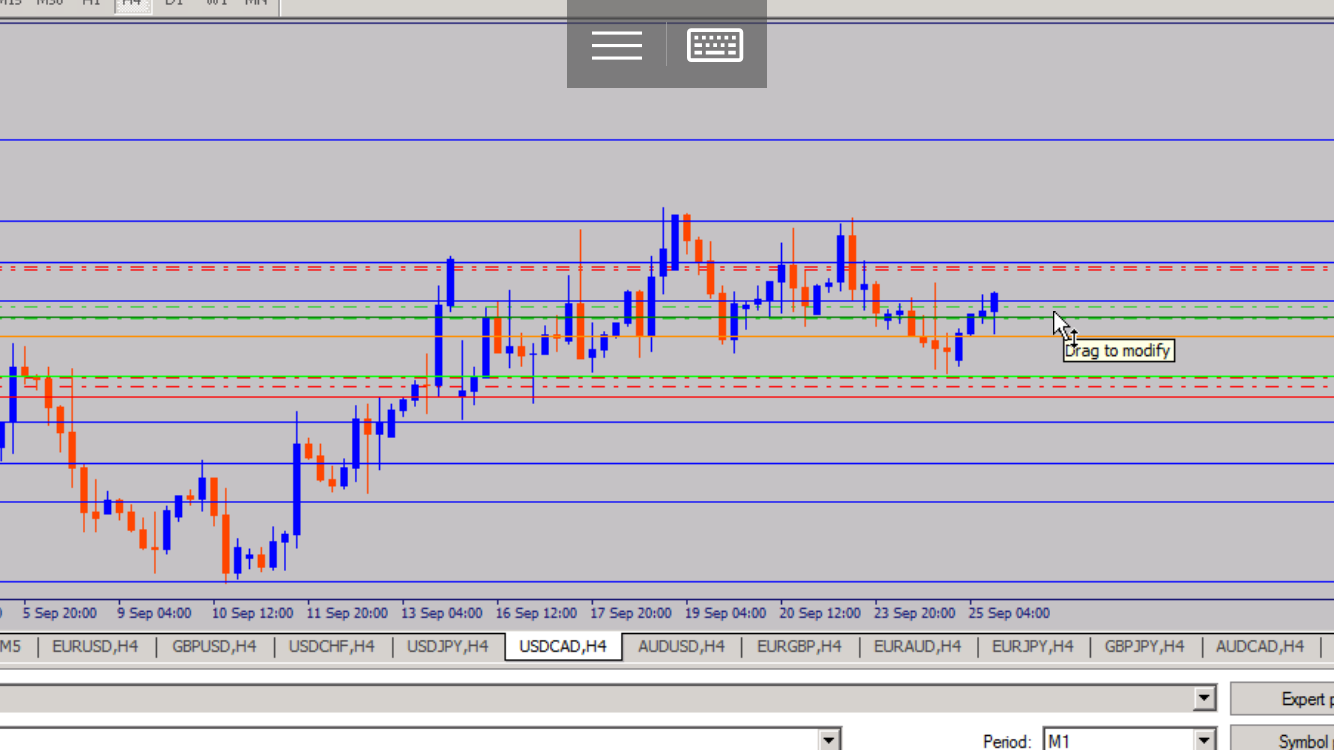1334x750 pixels.
Task: Open the hamburger menu overlay
Action: (x=616, y=45)
